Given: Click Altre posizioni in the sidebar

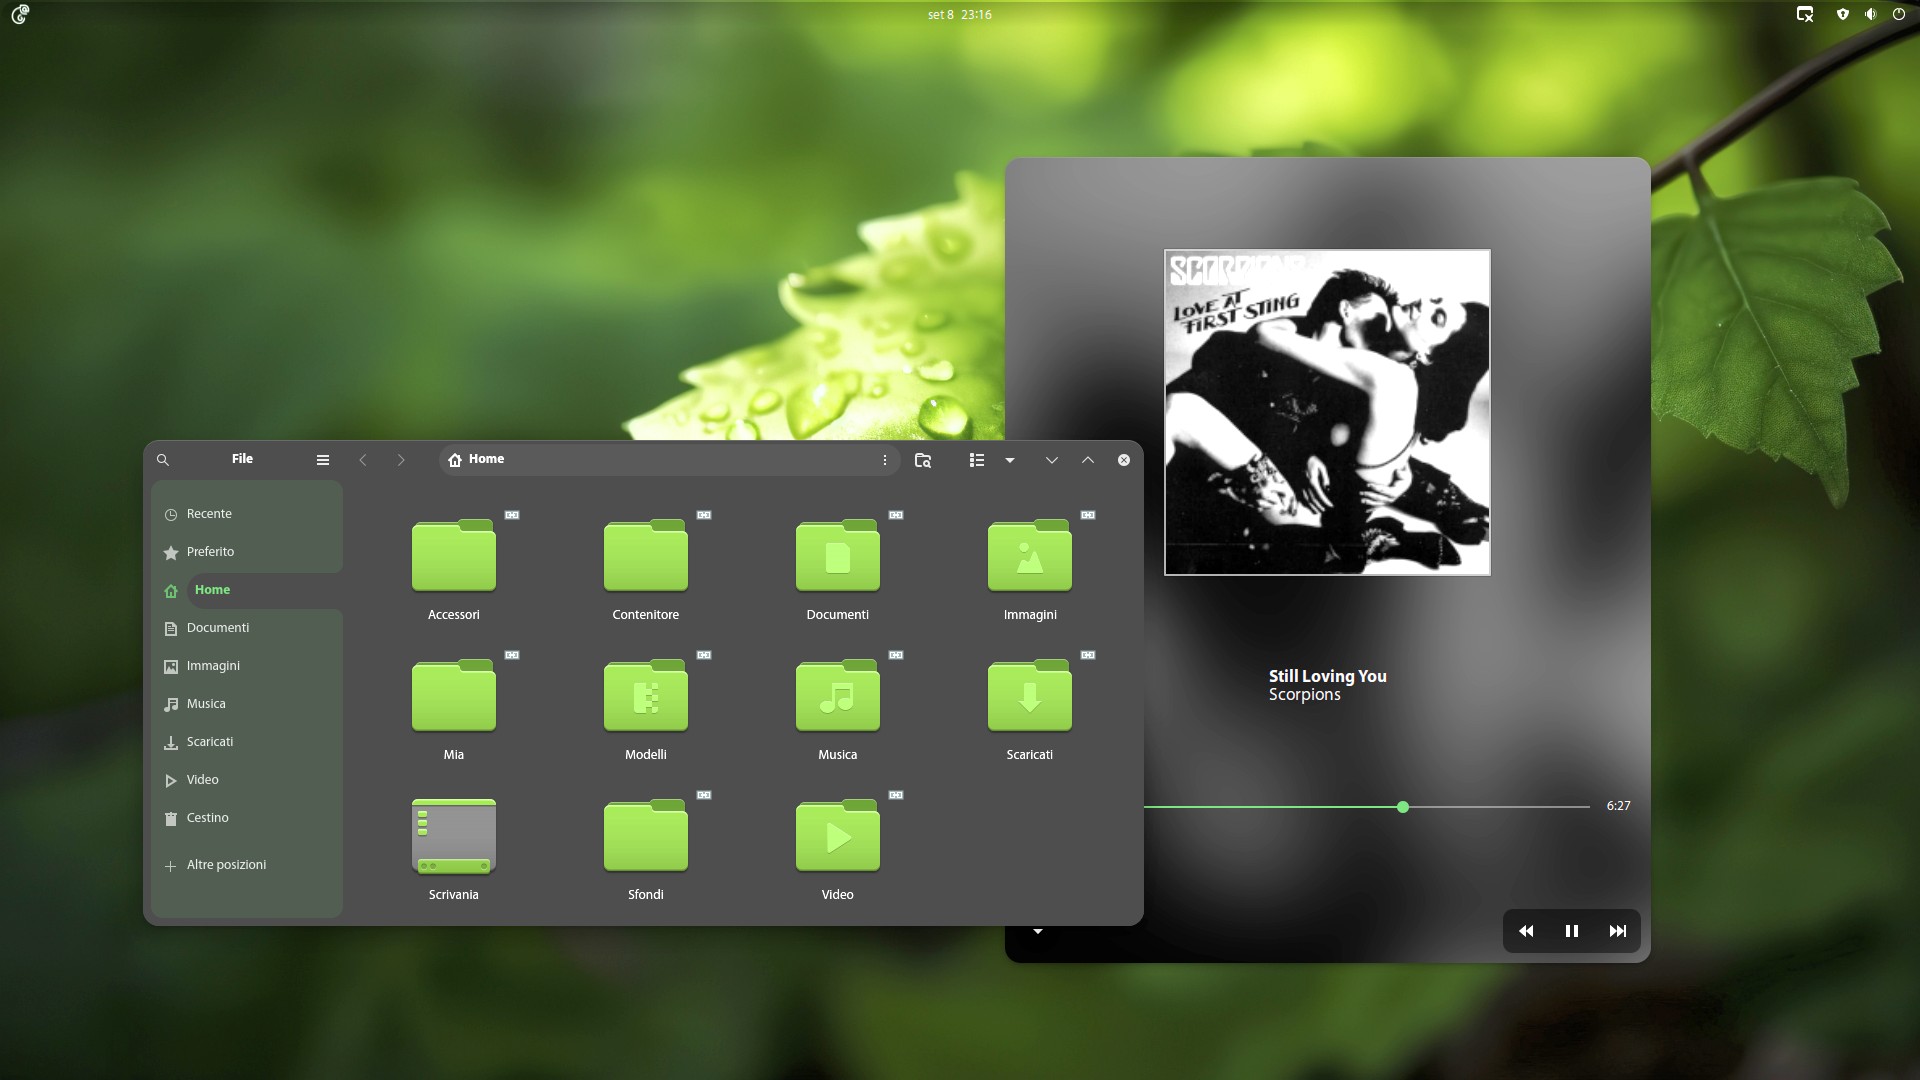Looking at the screenshot, I should click(247, 865).
